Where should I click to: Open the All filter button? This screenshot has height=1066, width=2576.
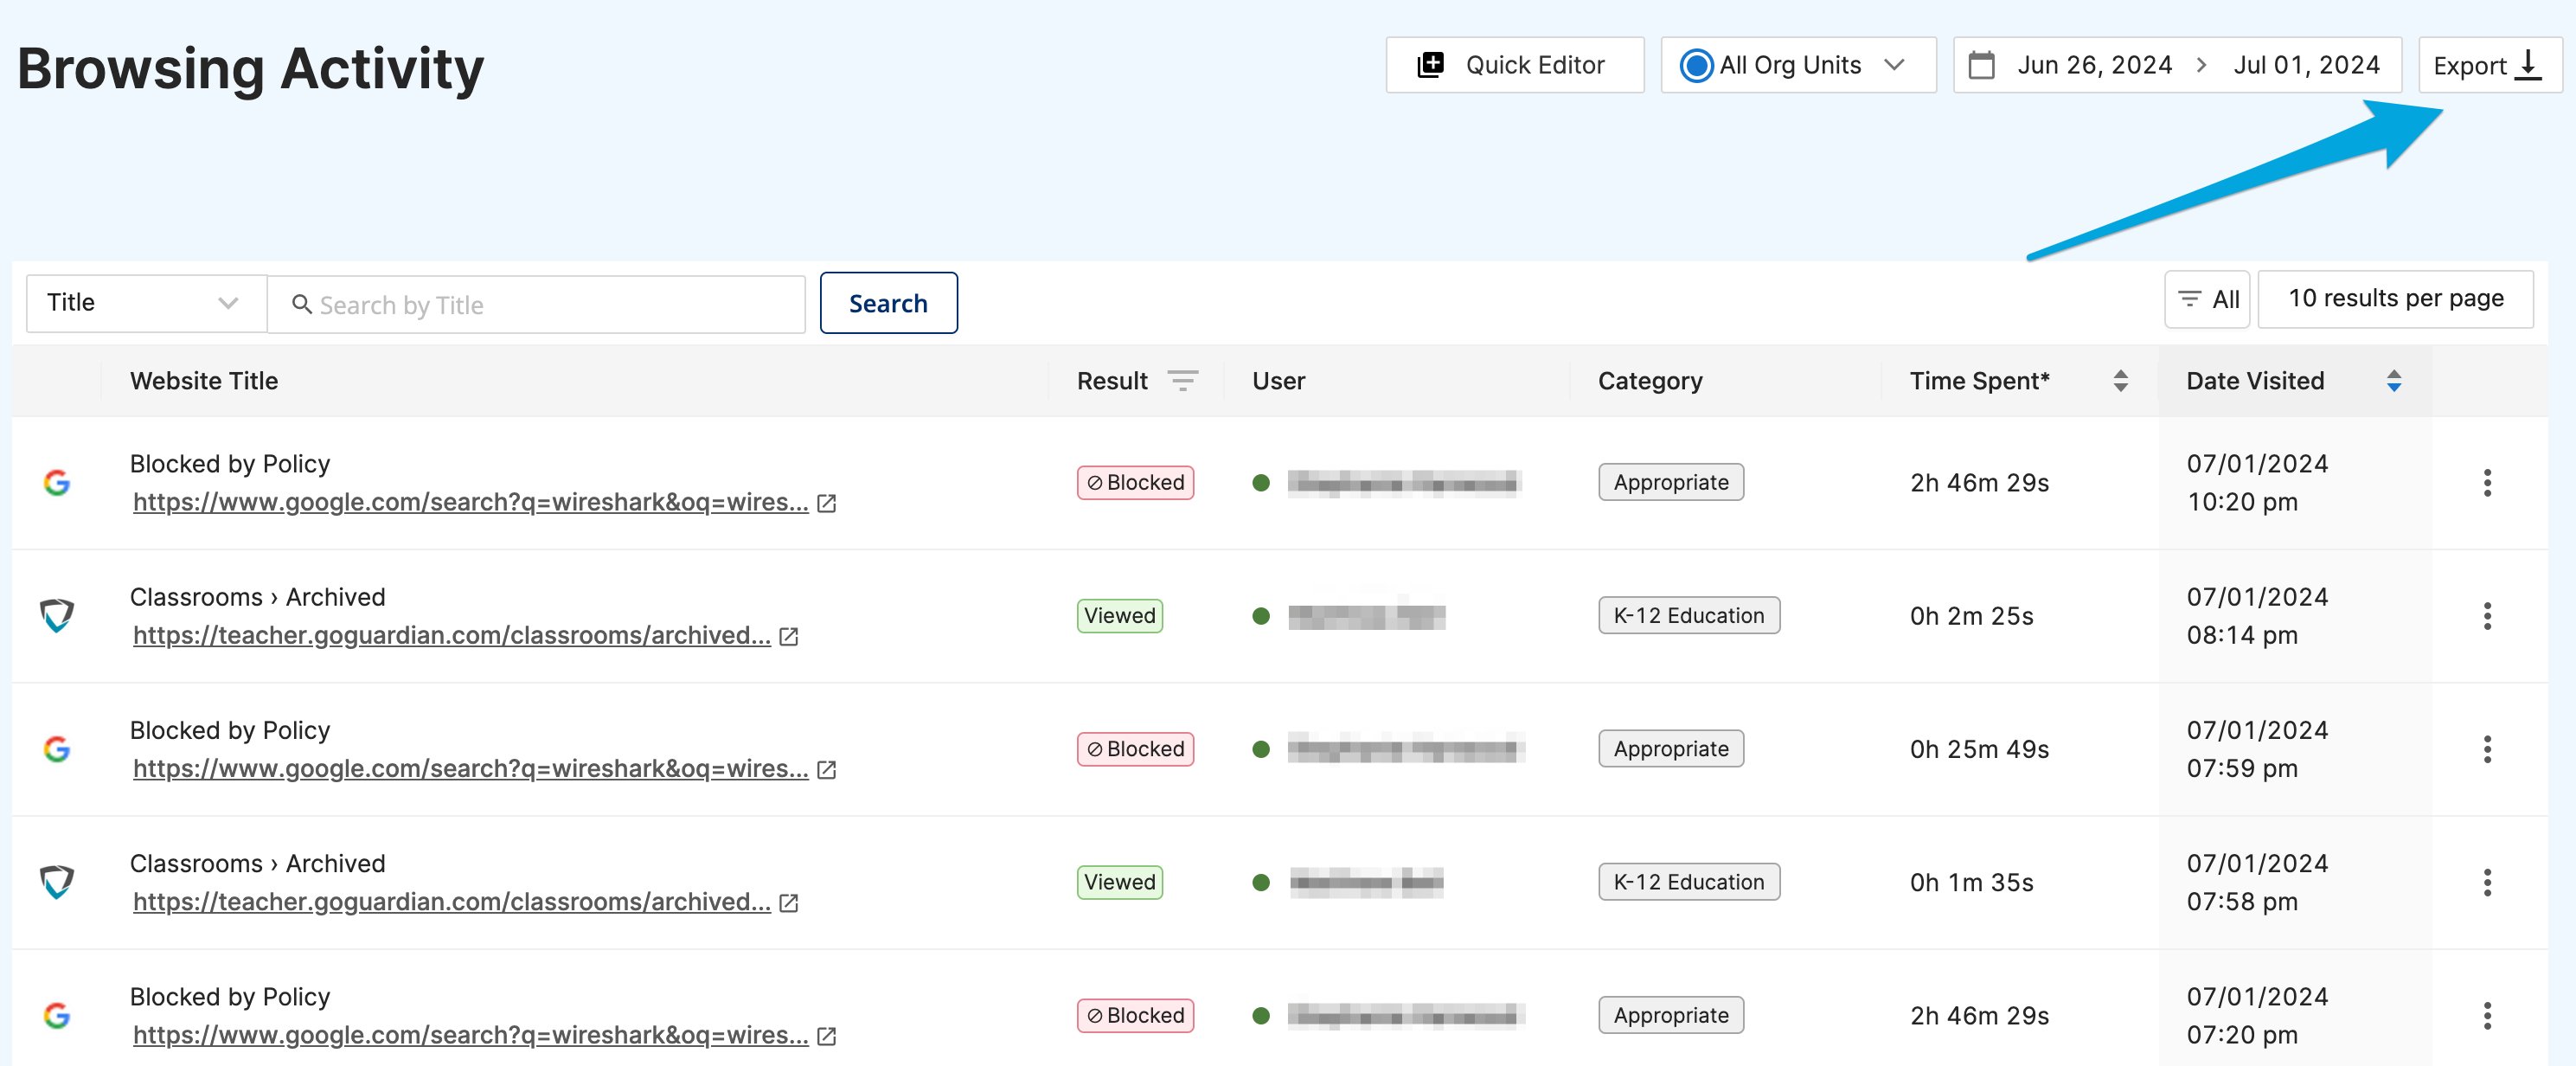[x=2206, y=299]
